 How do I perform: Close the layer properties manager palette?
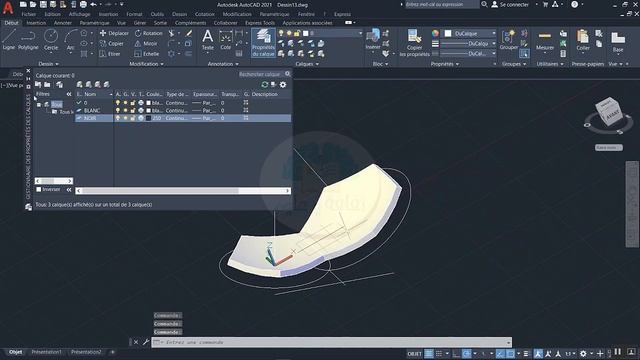pos(28,71)
